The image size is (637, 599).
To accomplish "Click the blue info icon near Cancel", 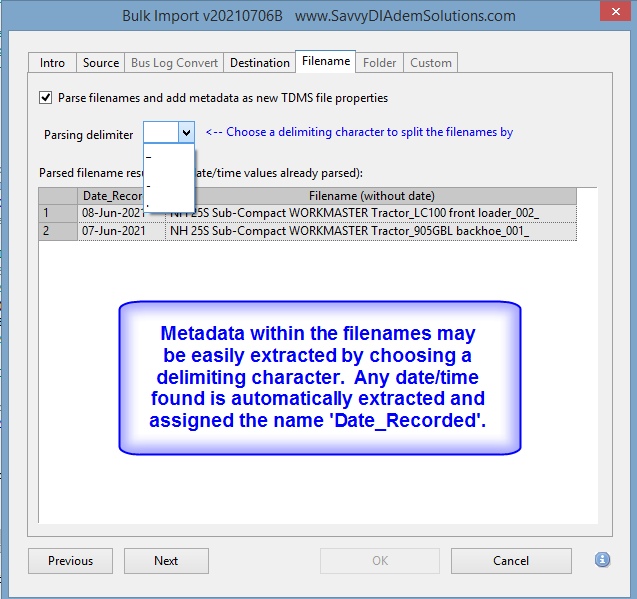I will (x=602, y=560).
